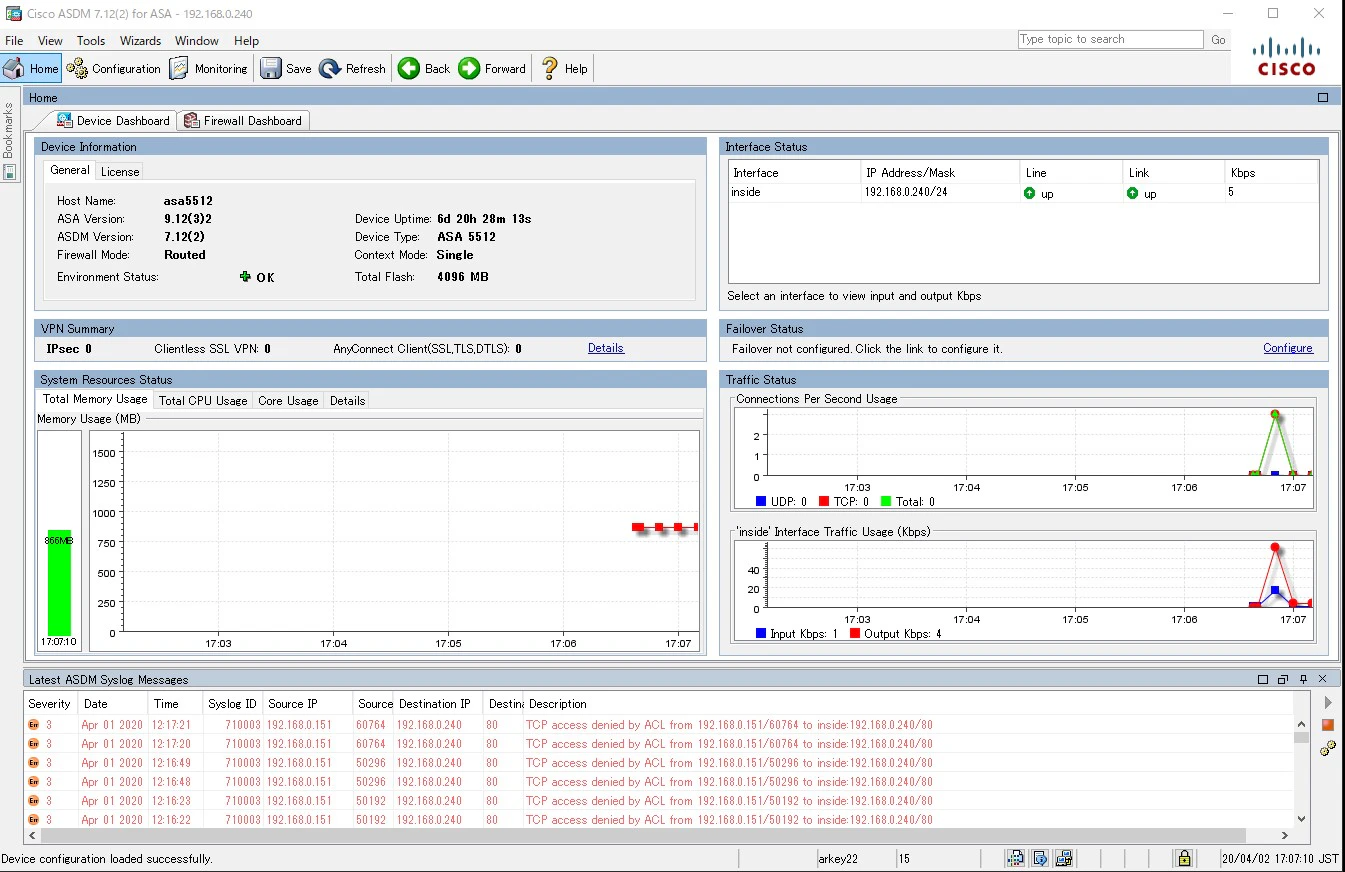Click the Cisco logo
Image resolution: width=1345 pixels, height=872 pixels.
point(1286,57)
